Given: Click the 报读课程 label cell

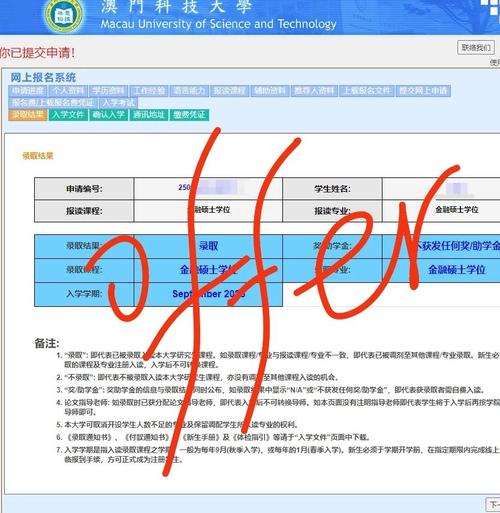Looking at the screenshot, I should coord(84,211).
